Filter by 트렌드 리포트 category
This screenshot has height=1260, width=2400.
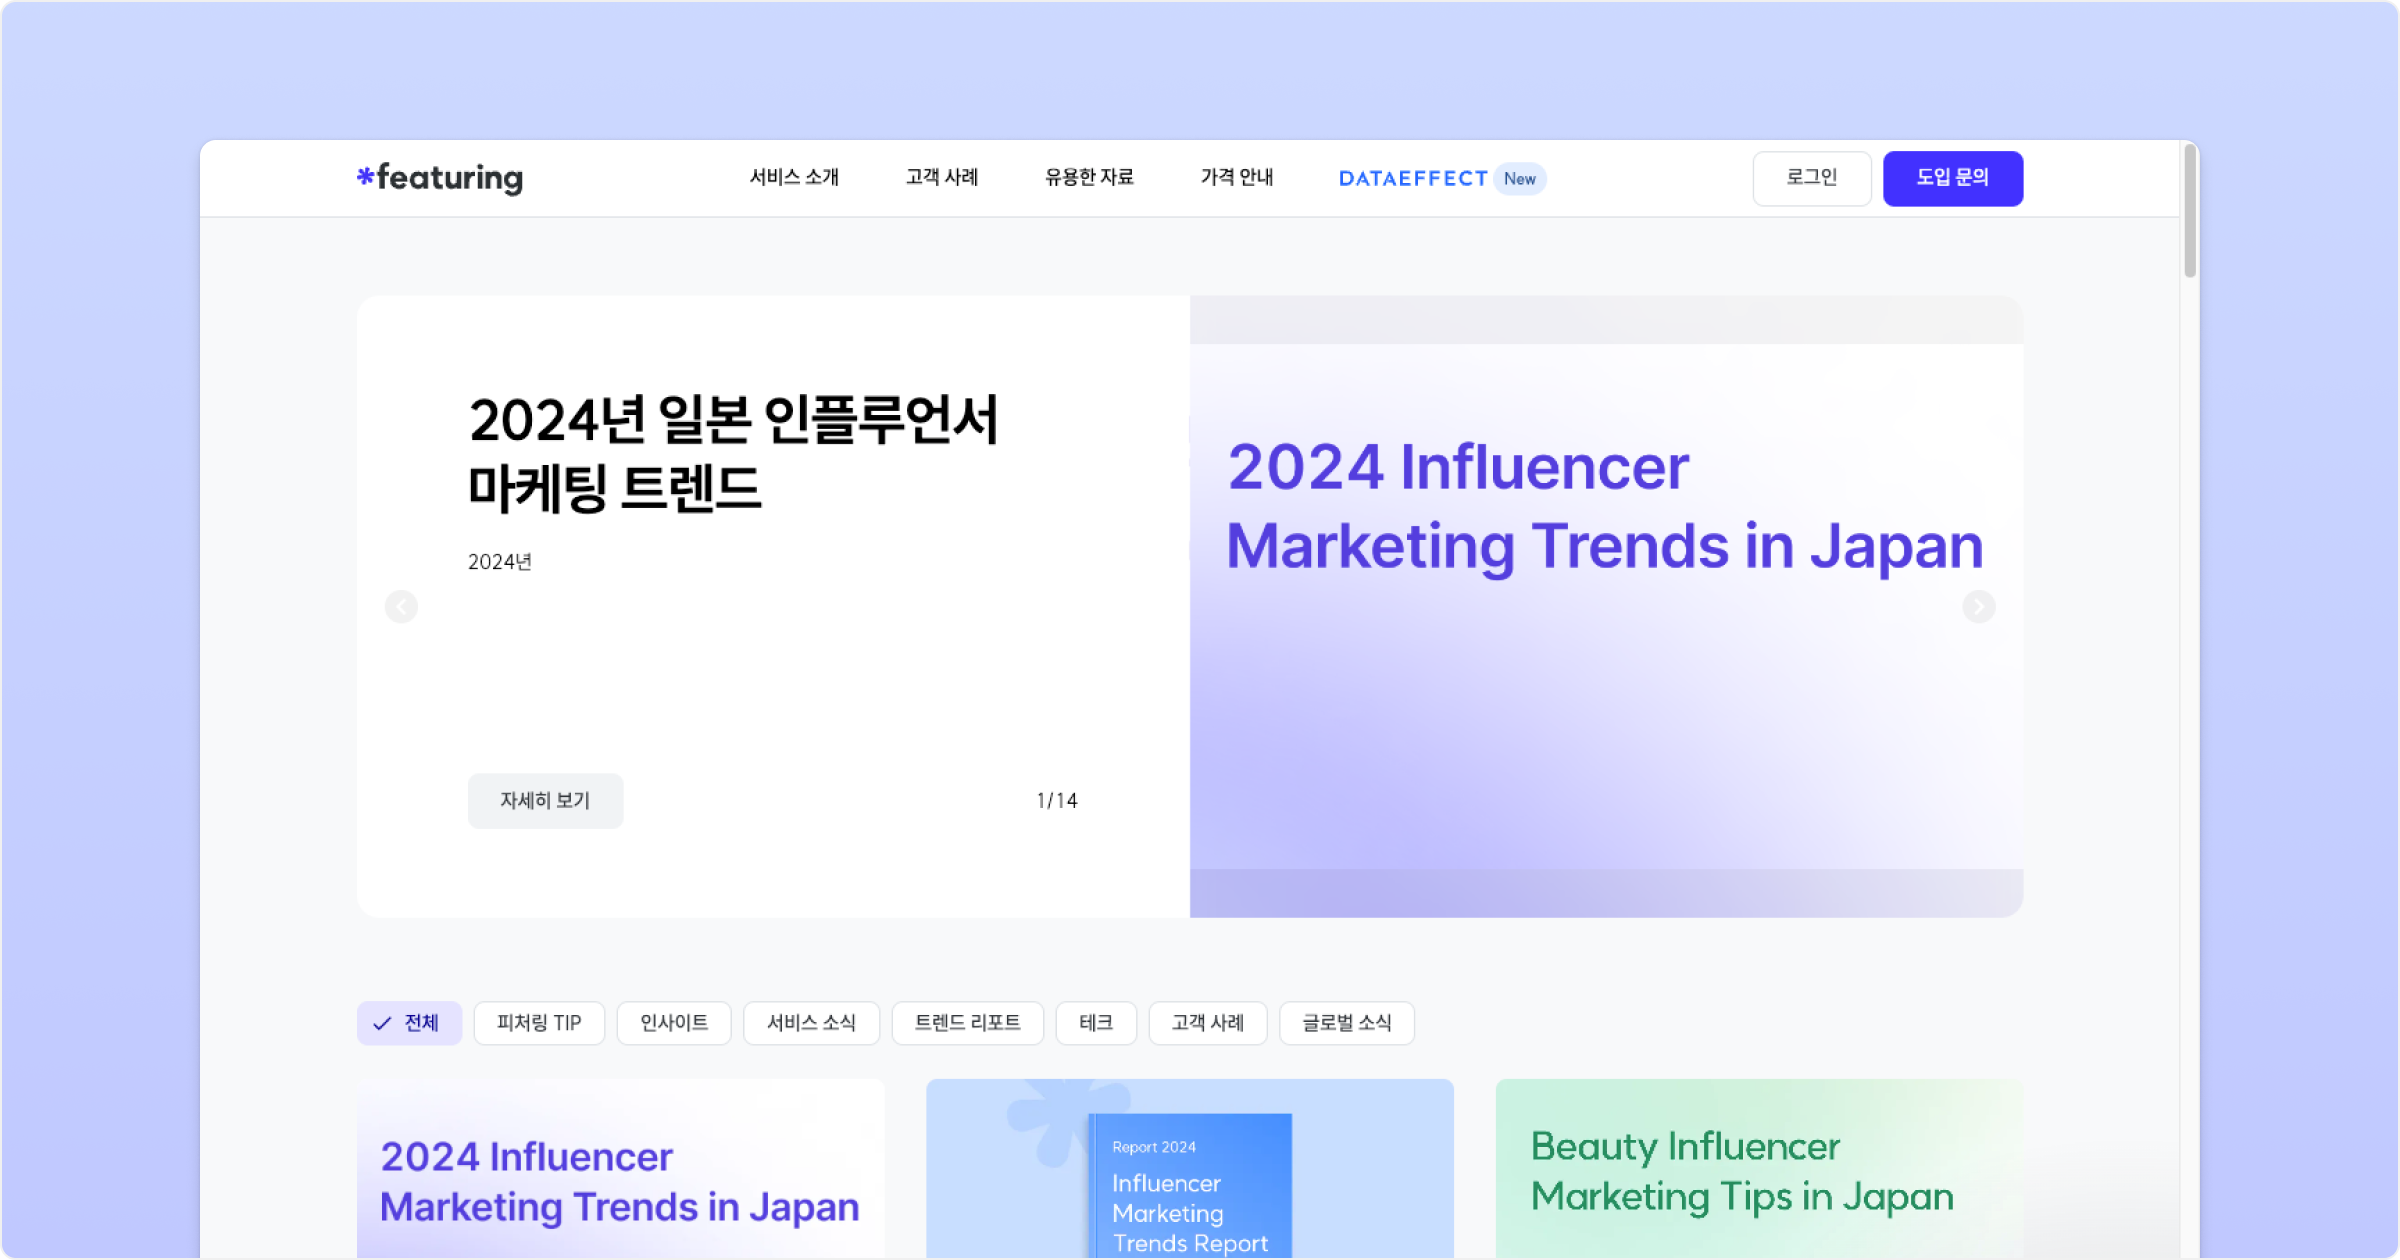pos(967,1023)
